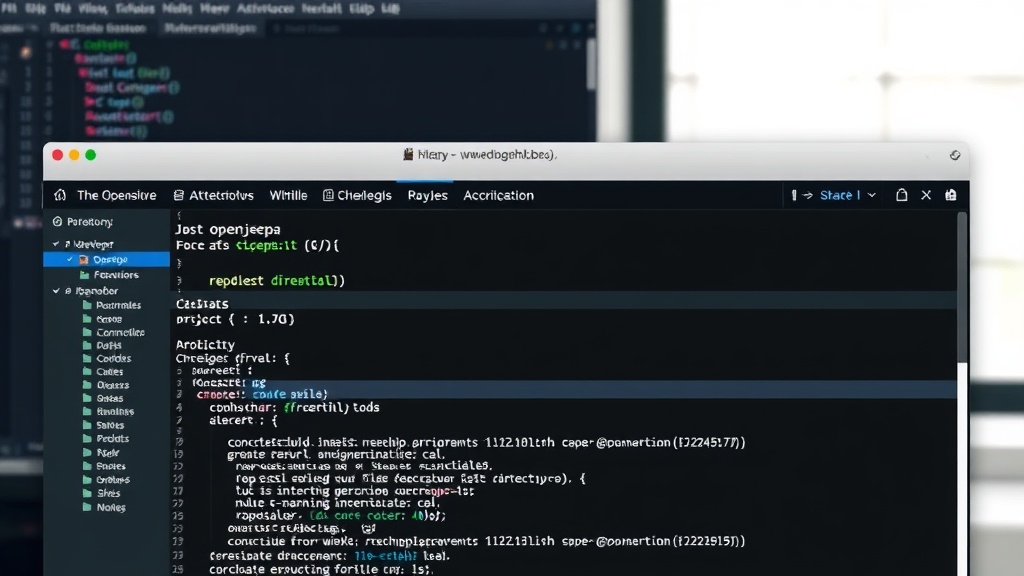Click the Jost openjeepa code line

click(228, 229)
